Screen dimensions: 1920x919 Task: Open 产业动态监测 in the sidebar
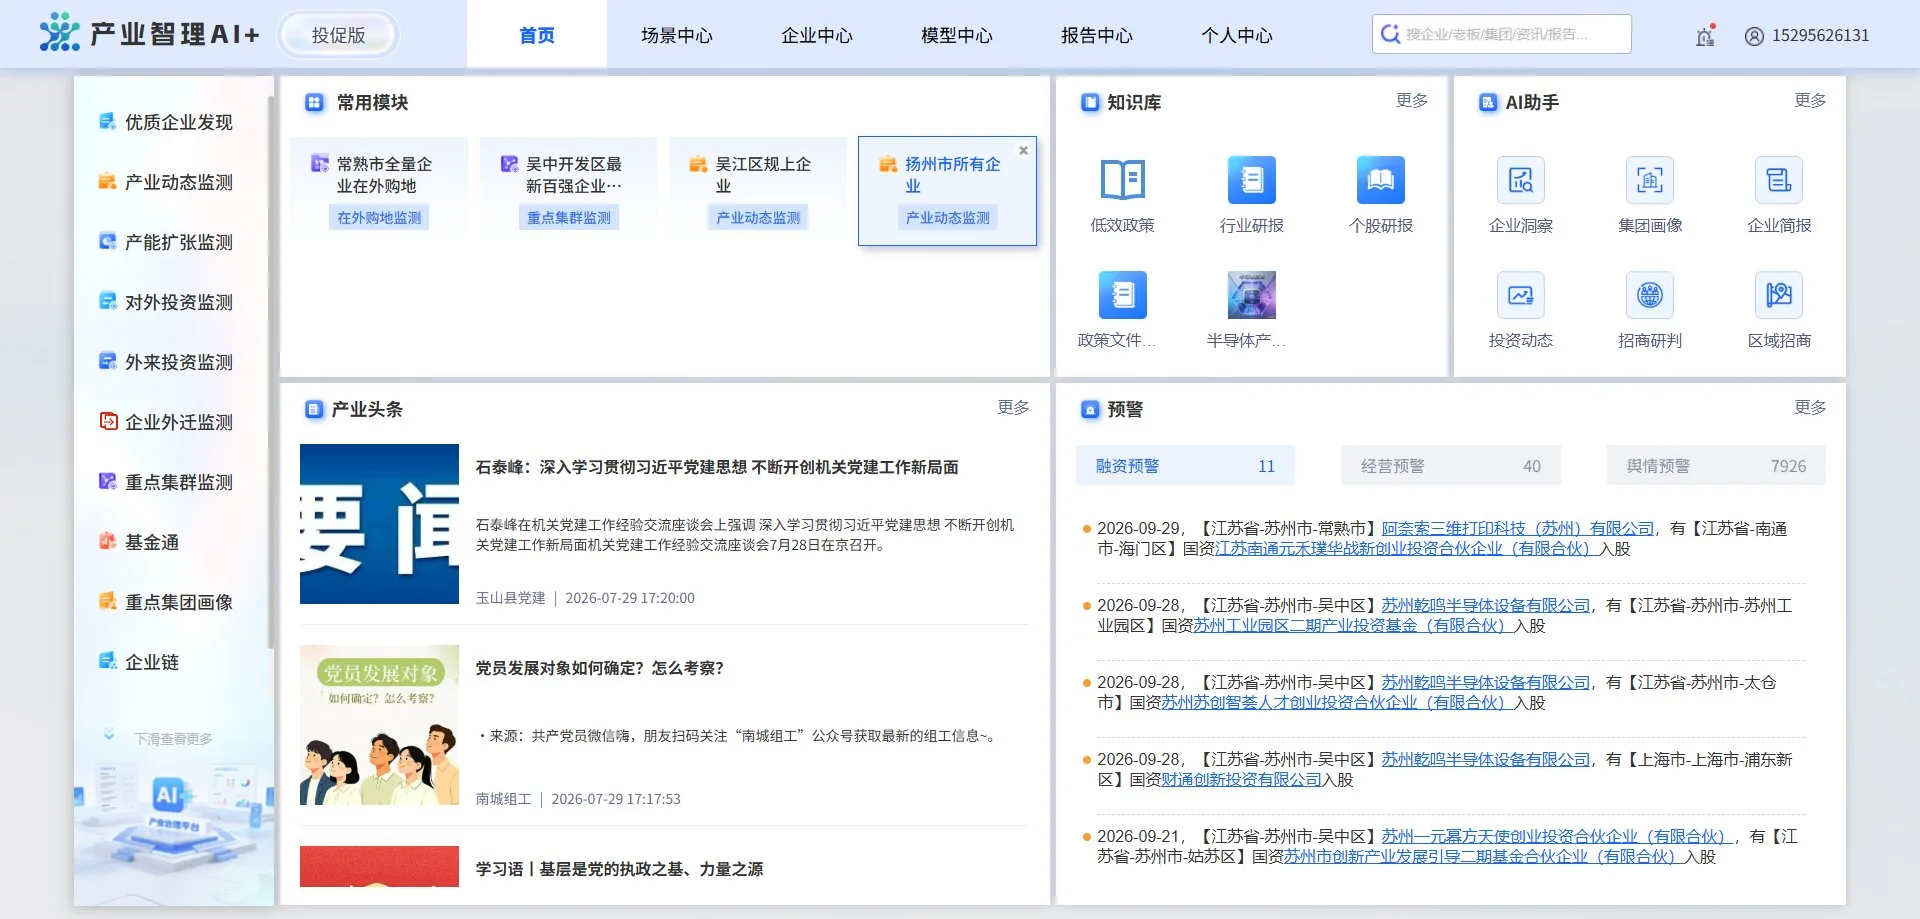coord(166,182)
